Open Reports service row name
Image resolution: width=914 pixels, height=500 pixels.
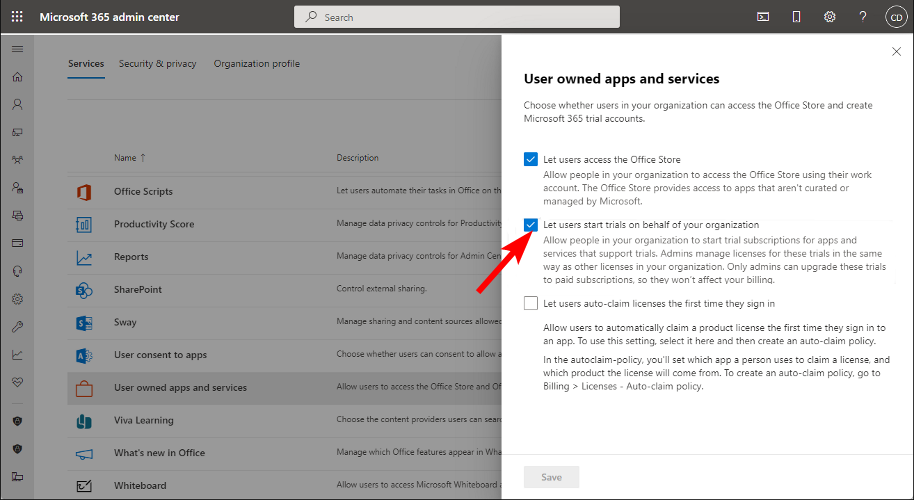(x=131, y=256)
